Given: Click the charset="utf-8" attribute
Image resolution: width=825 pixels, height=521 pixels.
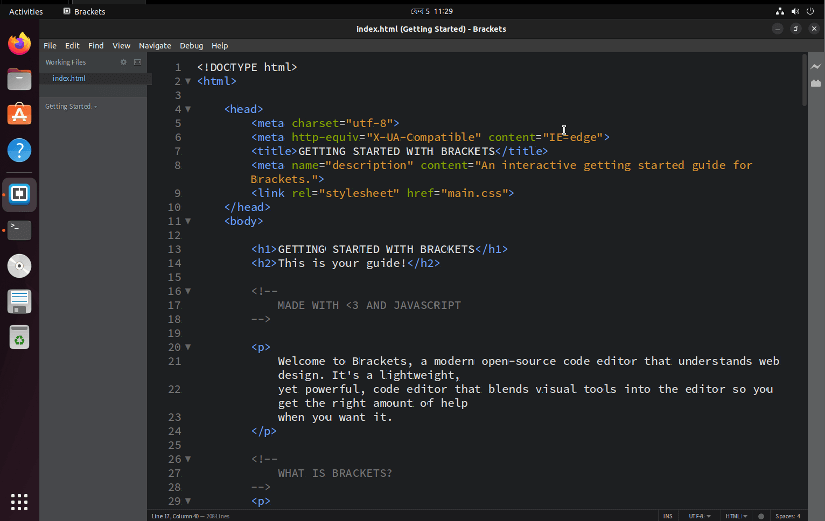Looking at the screenshot, I should (x=342, y=123).
